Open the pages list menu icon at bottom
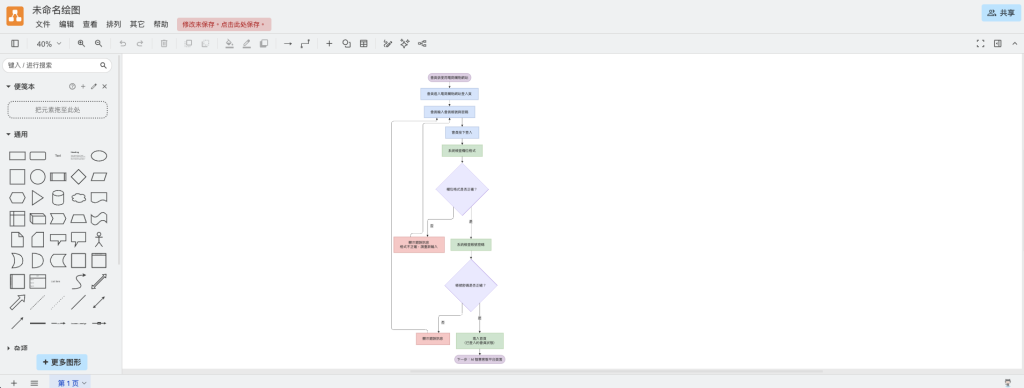 34,383
